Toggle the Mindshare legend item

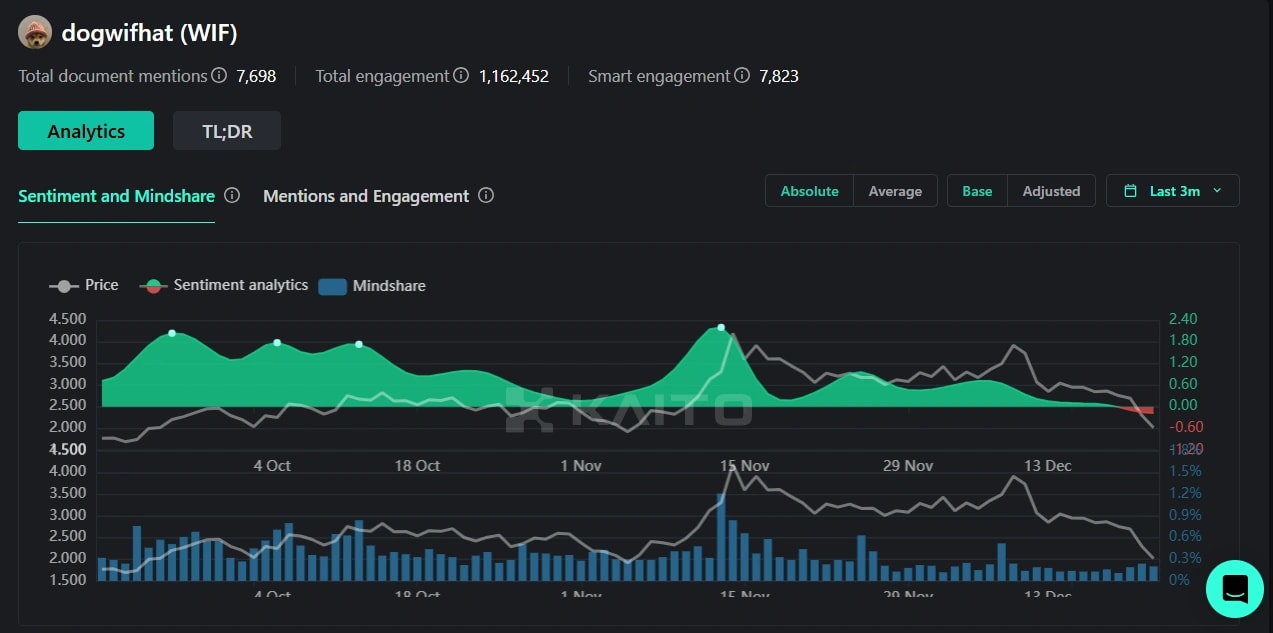tap(371, 286)
